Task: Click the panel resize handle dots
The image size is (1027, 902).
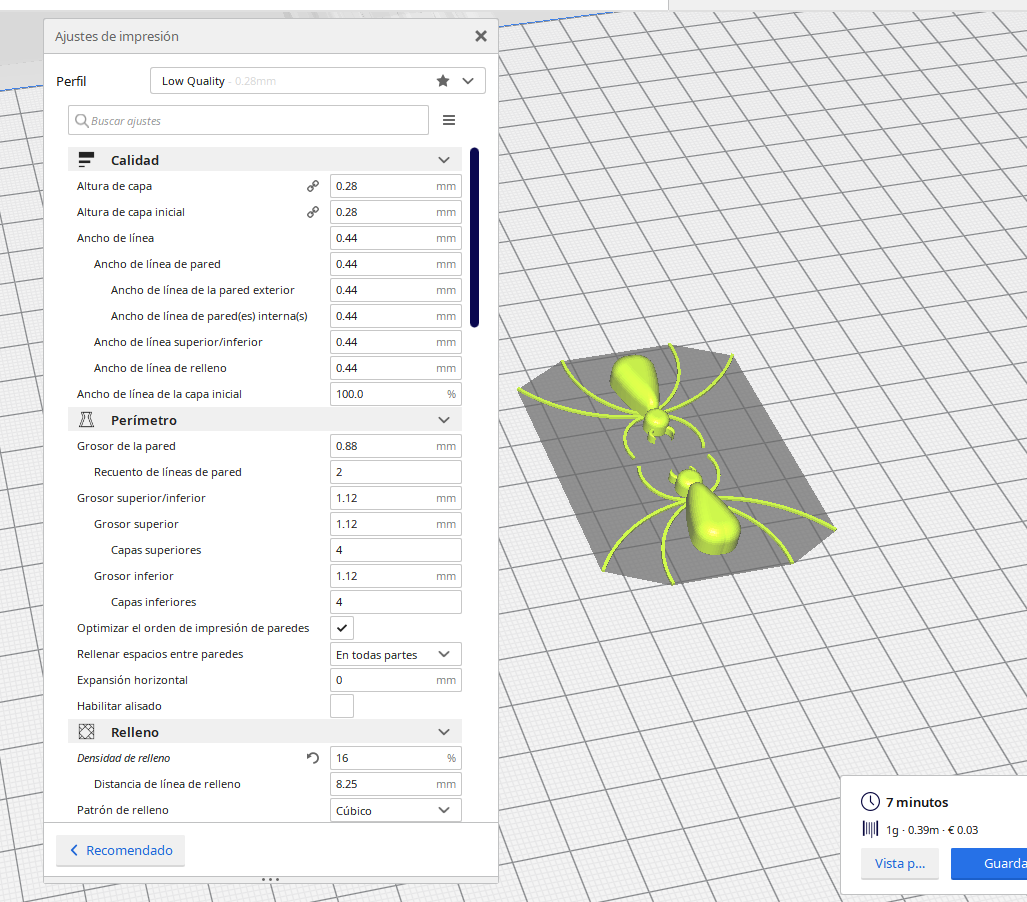Action: point(271,879)
